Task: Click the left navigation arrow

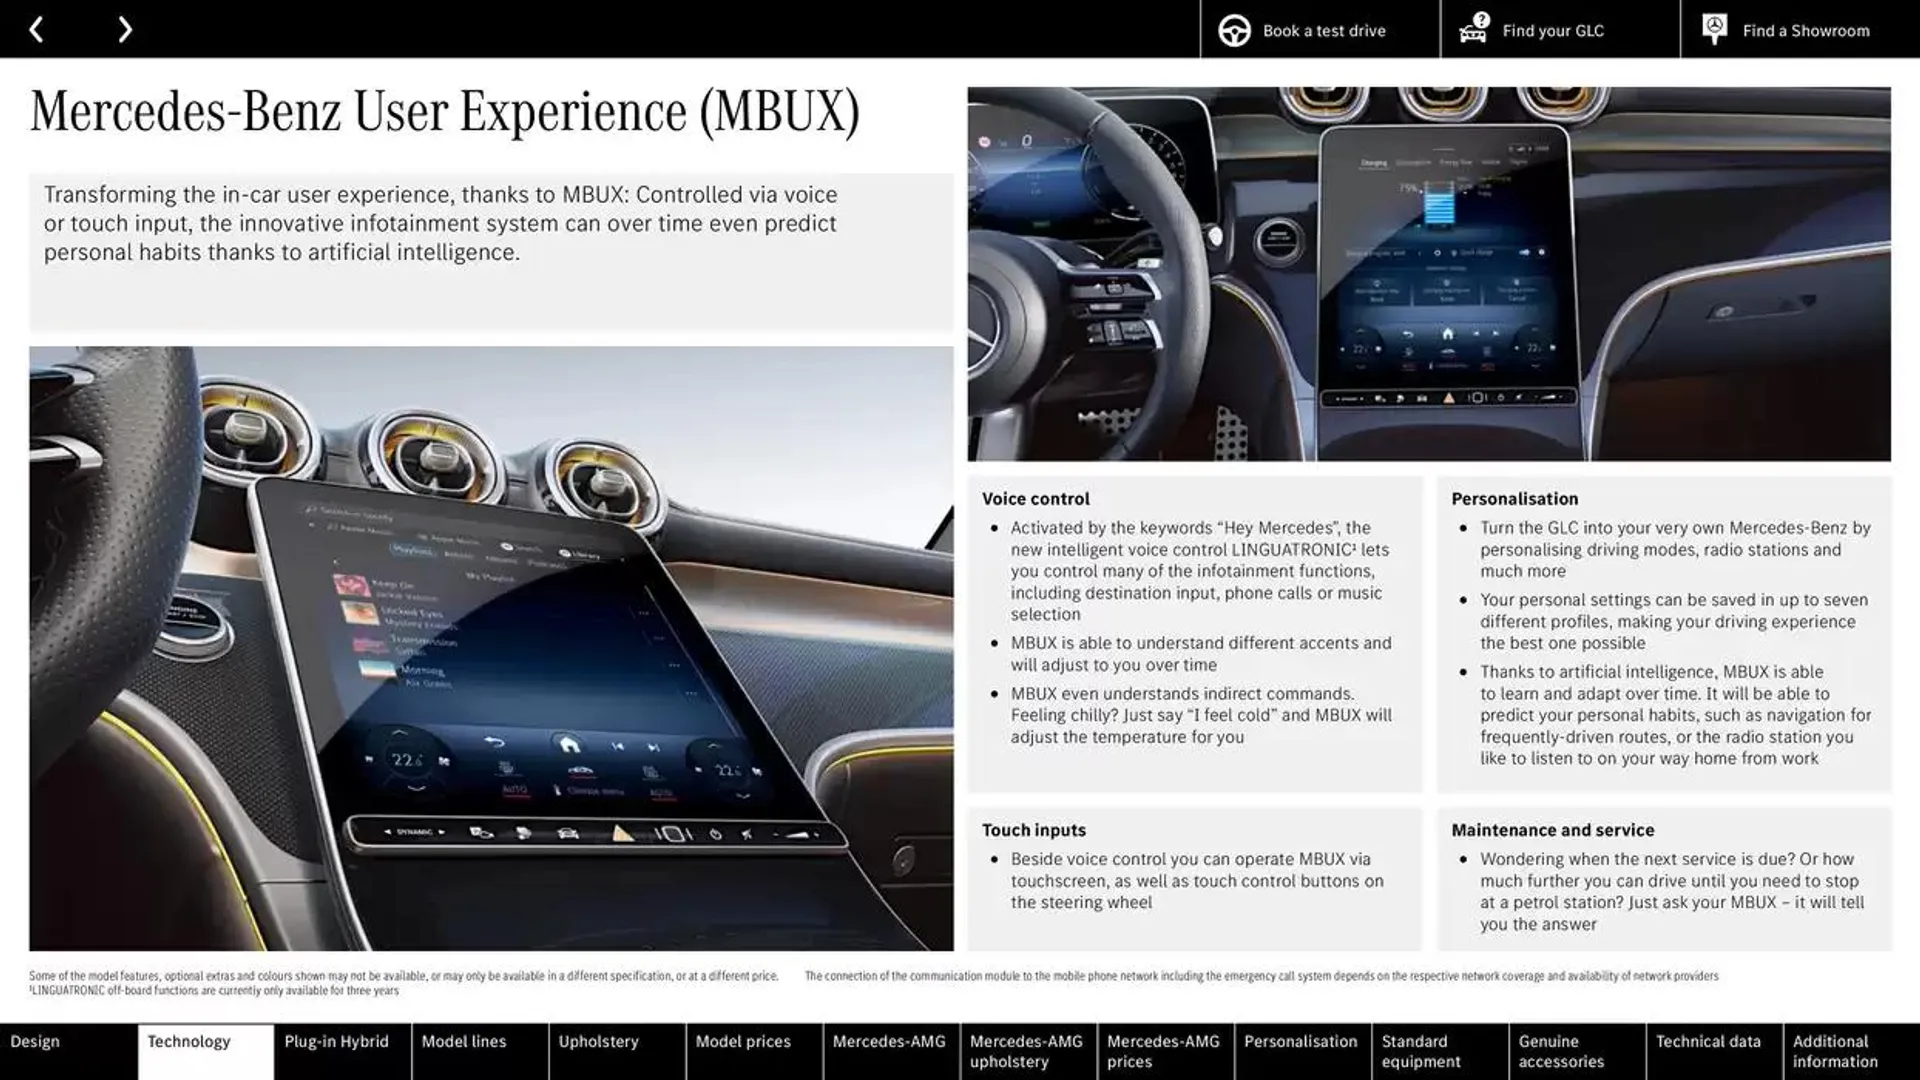Action: (34, 28)
